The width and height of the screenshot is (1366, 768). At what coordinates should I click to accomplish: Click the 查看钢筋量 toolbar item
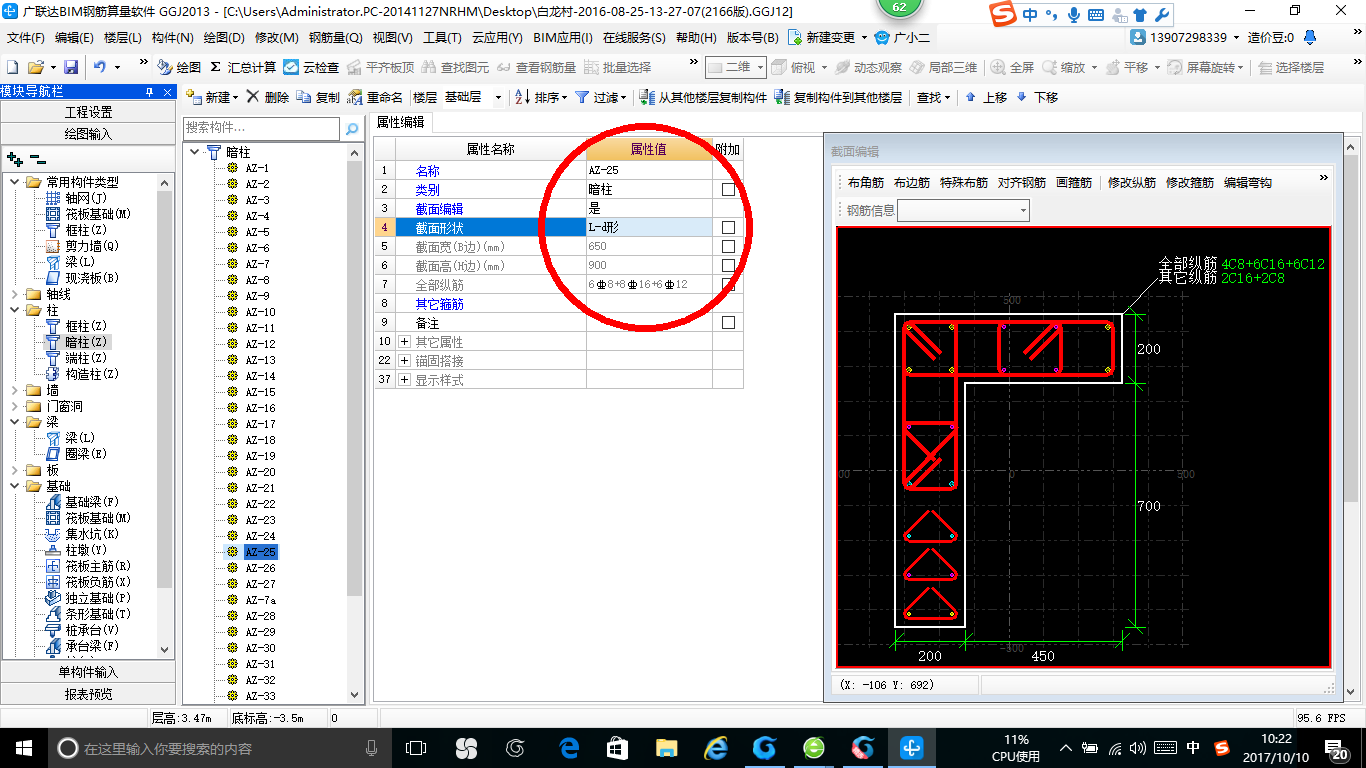click(536, 67)
